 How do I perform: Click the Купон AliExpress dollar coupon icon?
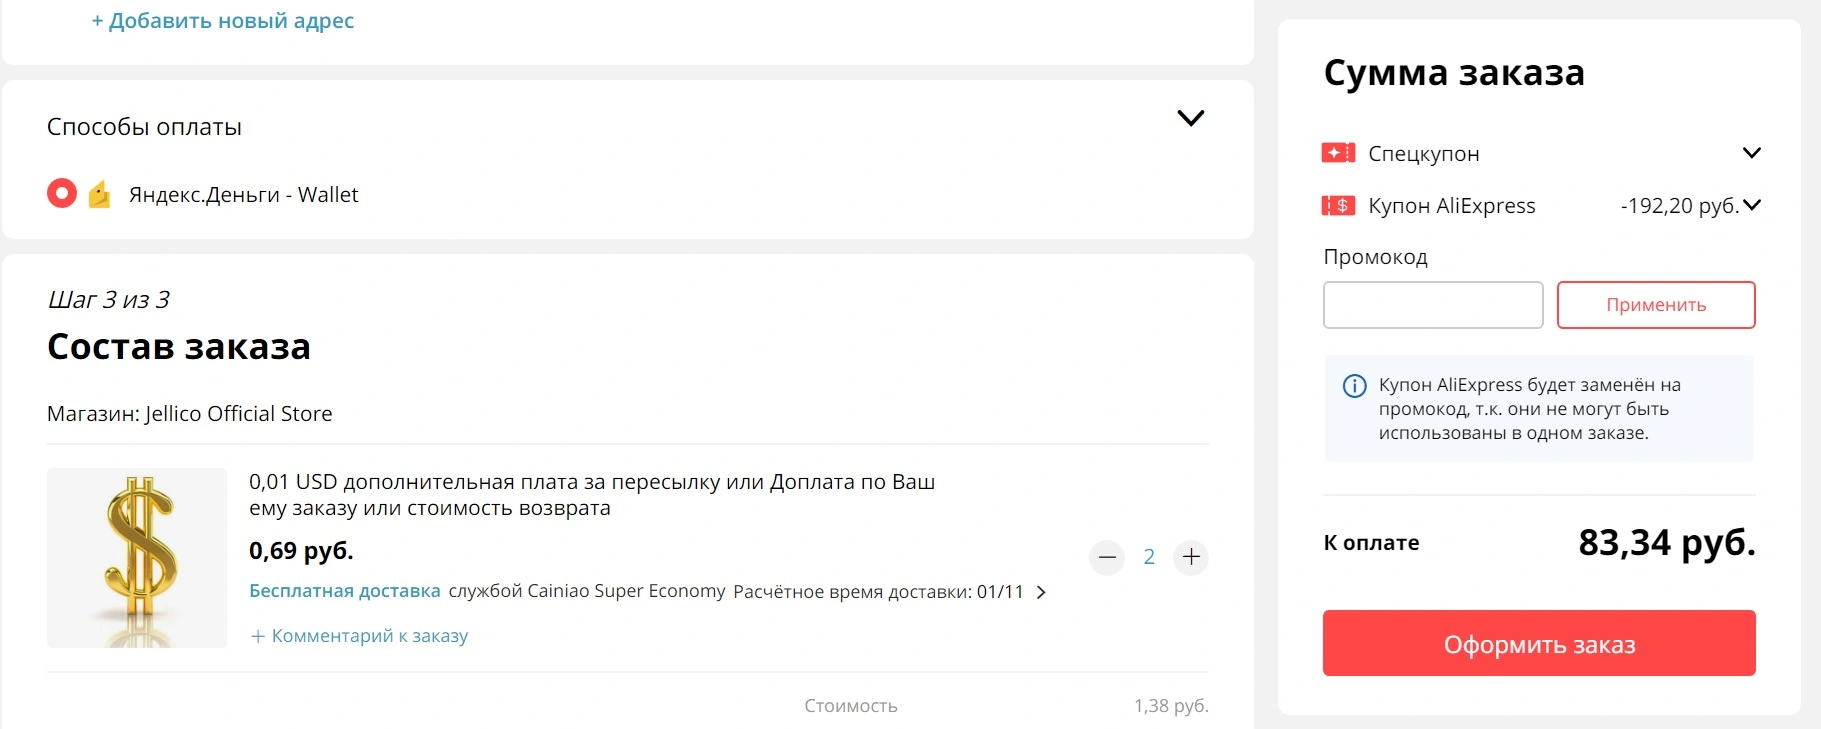click(x=1338, y=206)
